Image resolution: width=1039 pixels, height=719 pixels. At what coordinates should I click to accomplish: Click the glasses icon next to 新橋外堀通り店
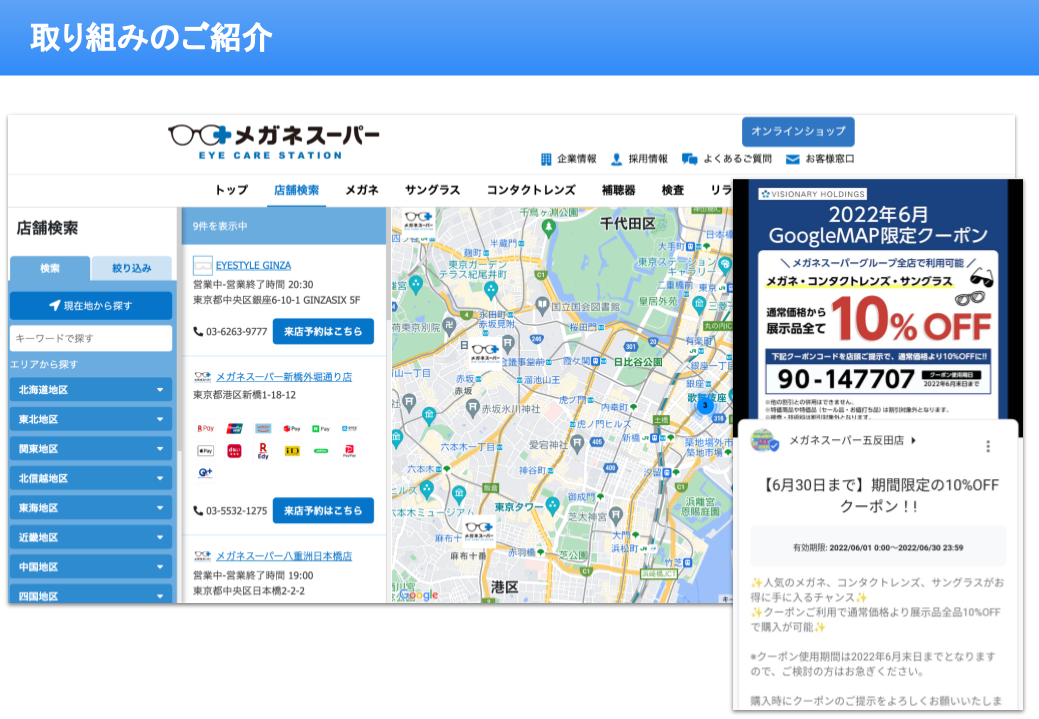[203, 376]
